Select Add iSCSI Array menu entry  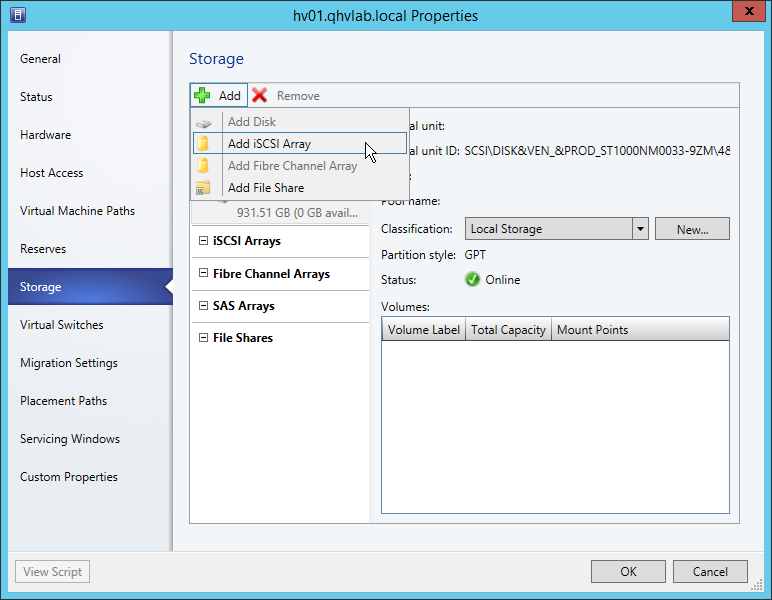pos(269,144)
